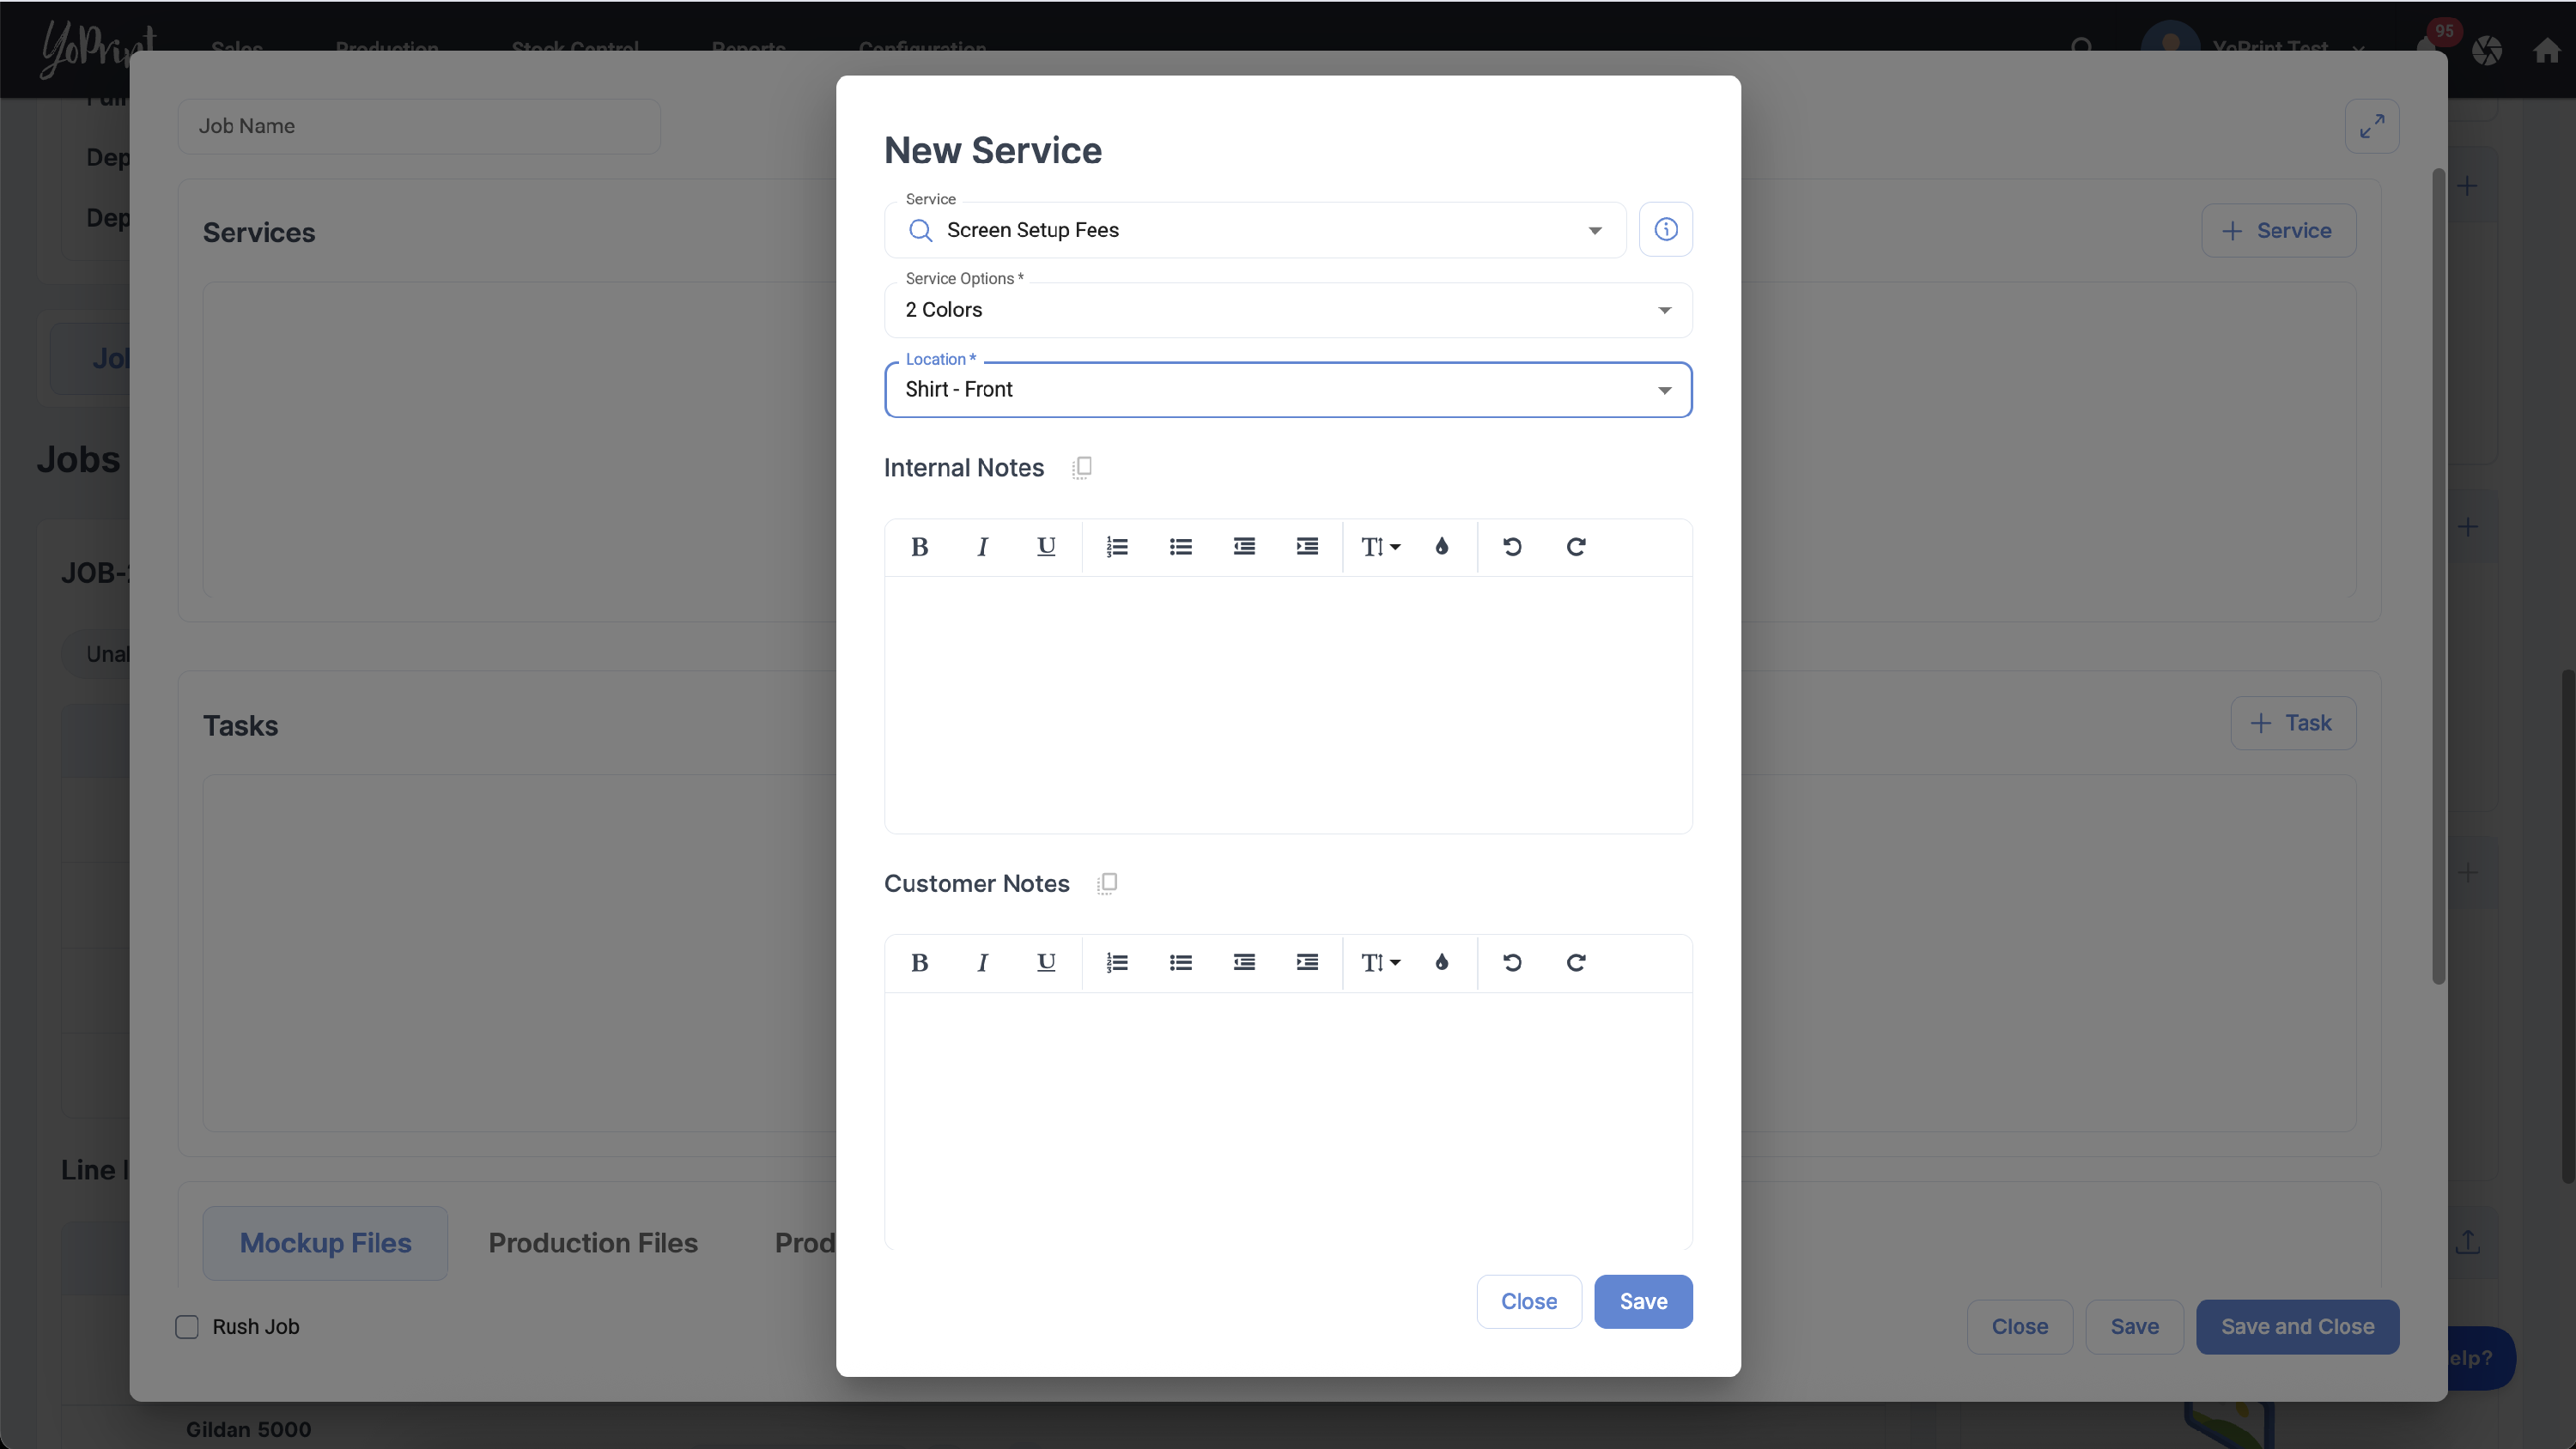2576x1449 pixels.
Task: Expand the Service dropdown arrow
Action: point(1595,231)
